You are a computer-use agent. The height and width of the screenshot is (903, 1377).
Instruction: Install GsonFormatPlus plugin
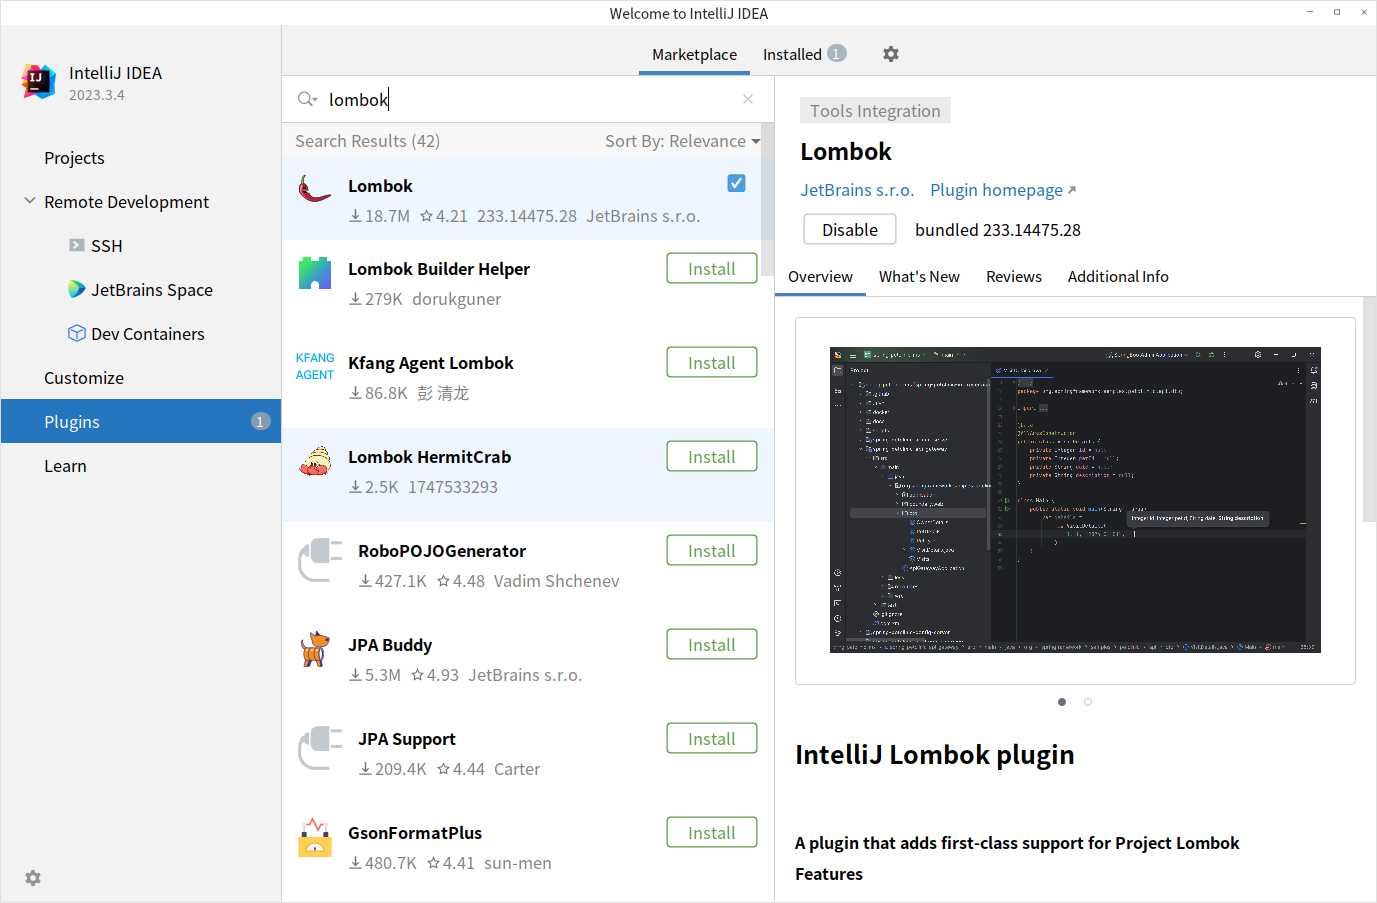click(x=712, y=832)
